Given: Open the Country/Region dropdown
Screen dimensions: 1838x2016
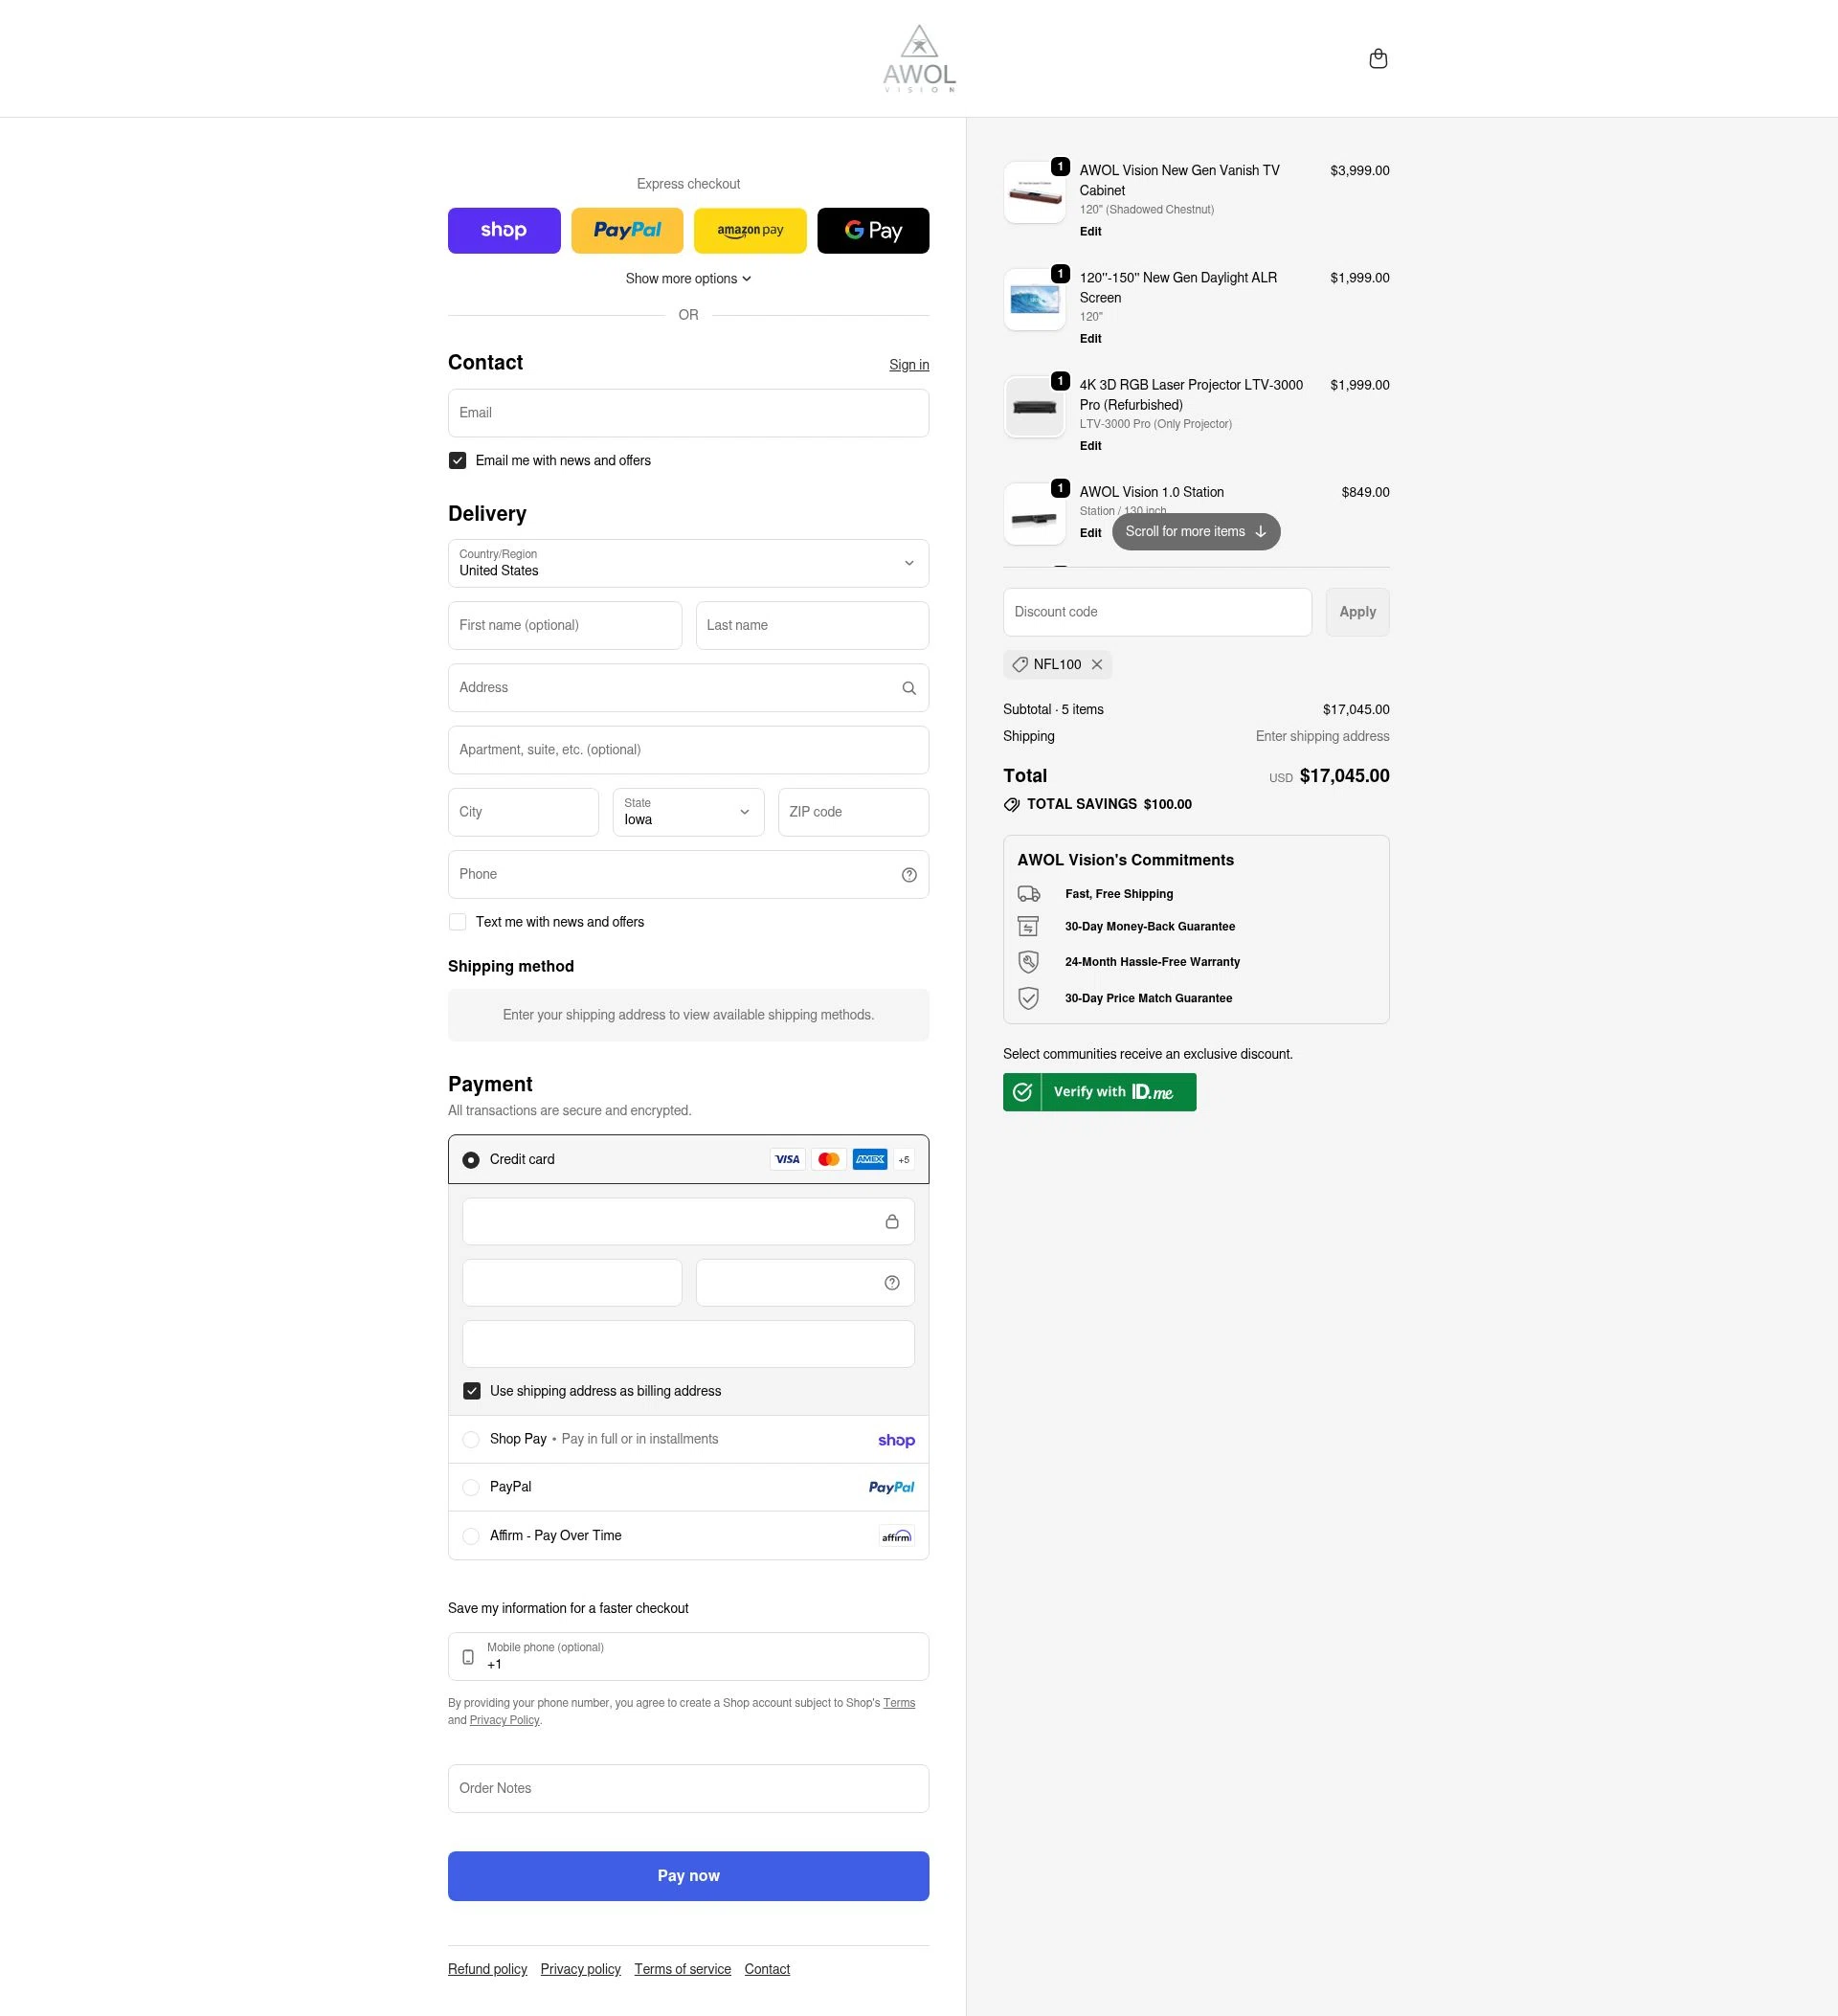Looking at the screenshot, I should click(688, 564).
